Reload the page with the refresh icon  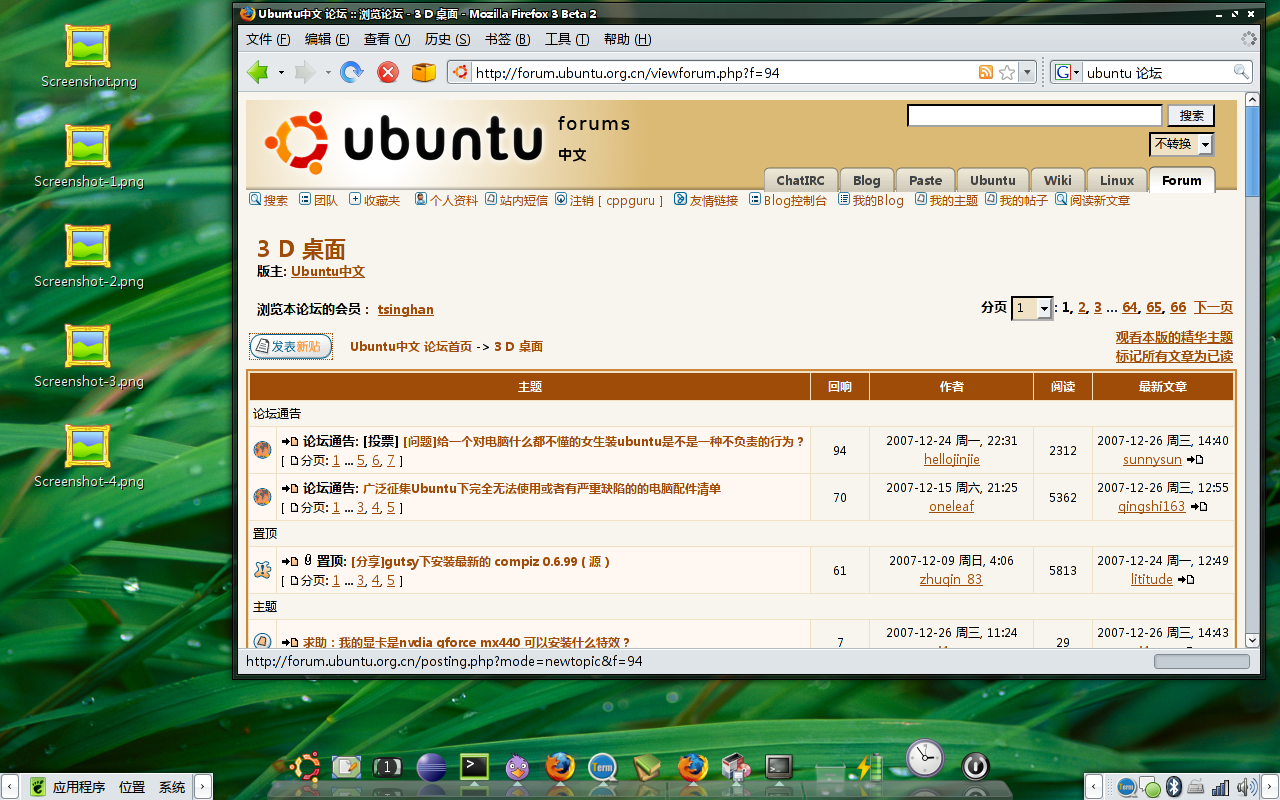351,72
